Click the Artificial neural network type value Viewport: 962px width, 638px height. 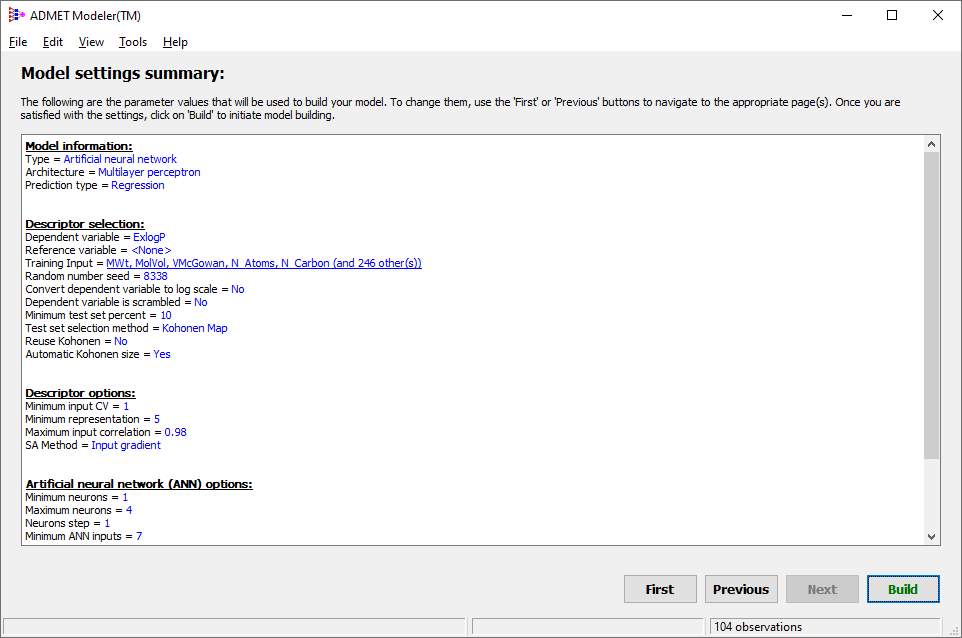[120, 159]
